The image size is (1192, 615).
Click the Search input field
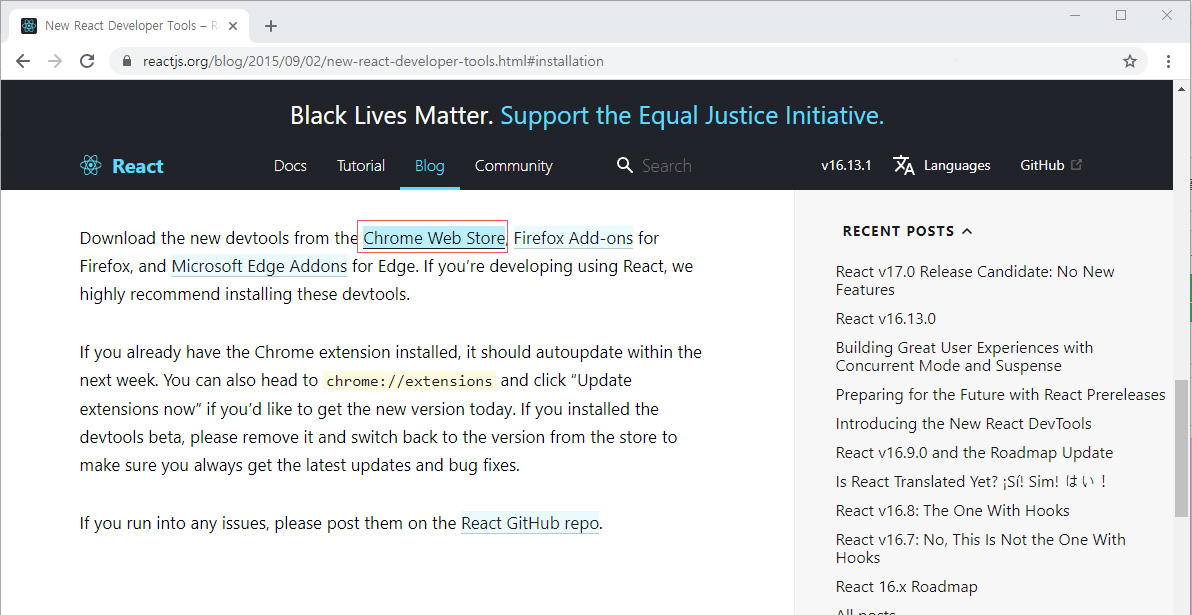(x=667, y=166)
